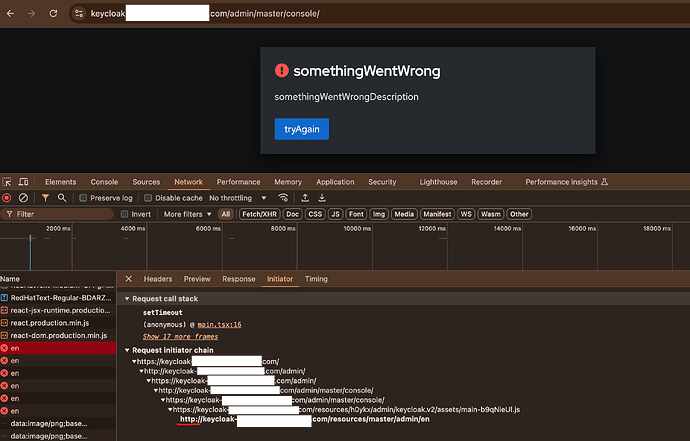Open the Security tab

(382, 182)
